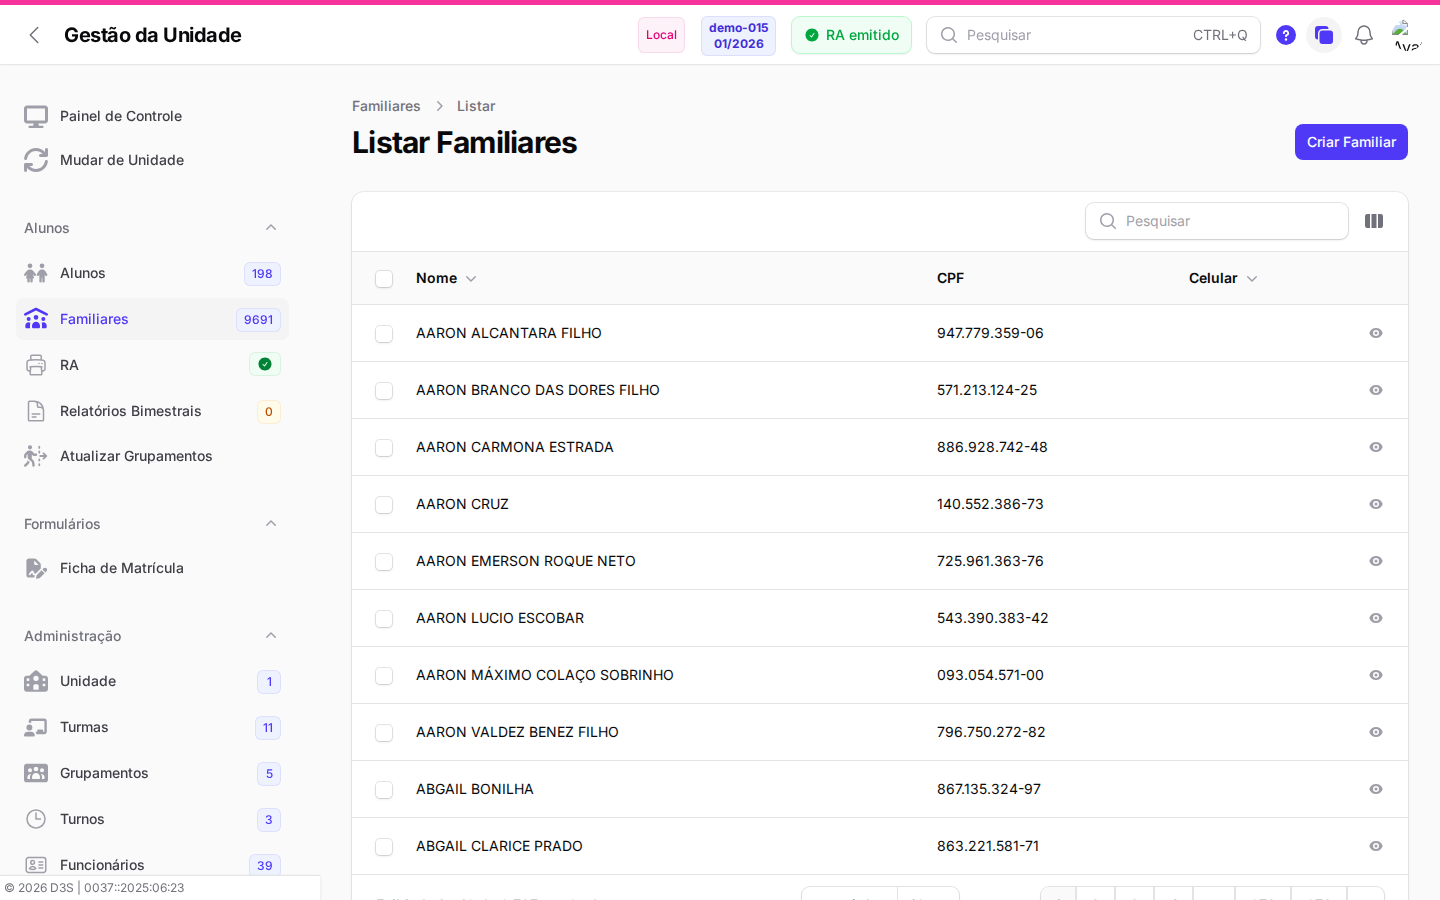This screenshot has width=1440, height=900.
Task: Open Grupamentos menu item
Action: [x=152, y=773]
